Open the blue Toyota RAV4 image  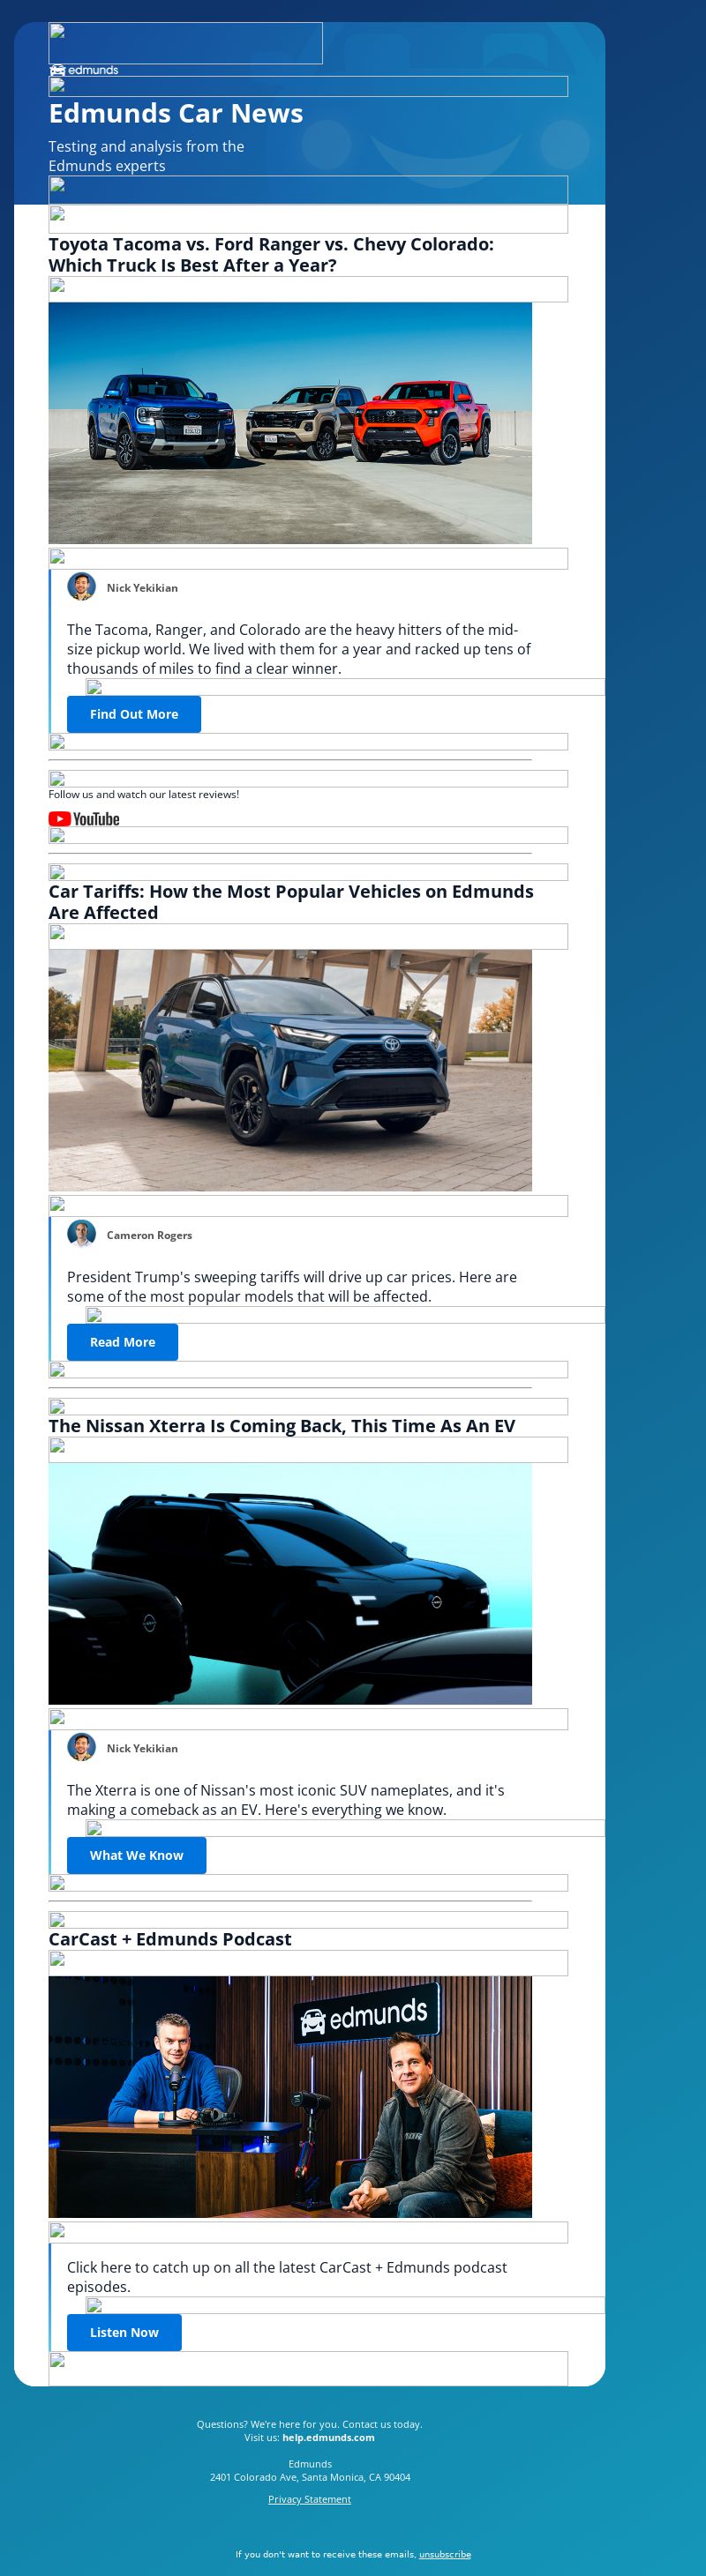(290, 1070)
